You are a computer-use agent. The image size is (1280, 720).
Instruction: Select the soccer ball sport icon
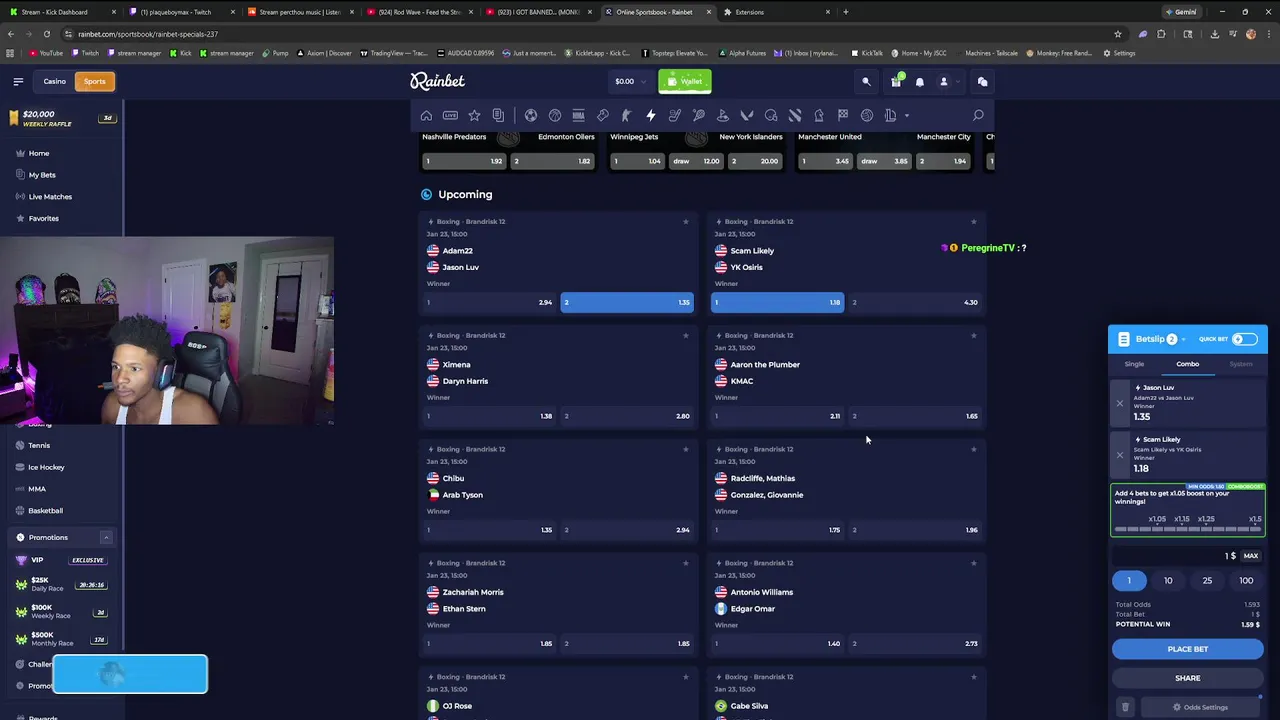[531, 115]
